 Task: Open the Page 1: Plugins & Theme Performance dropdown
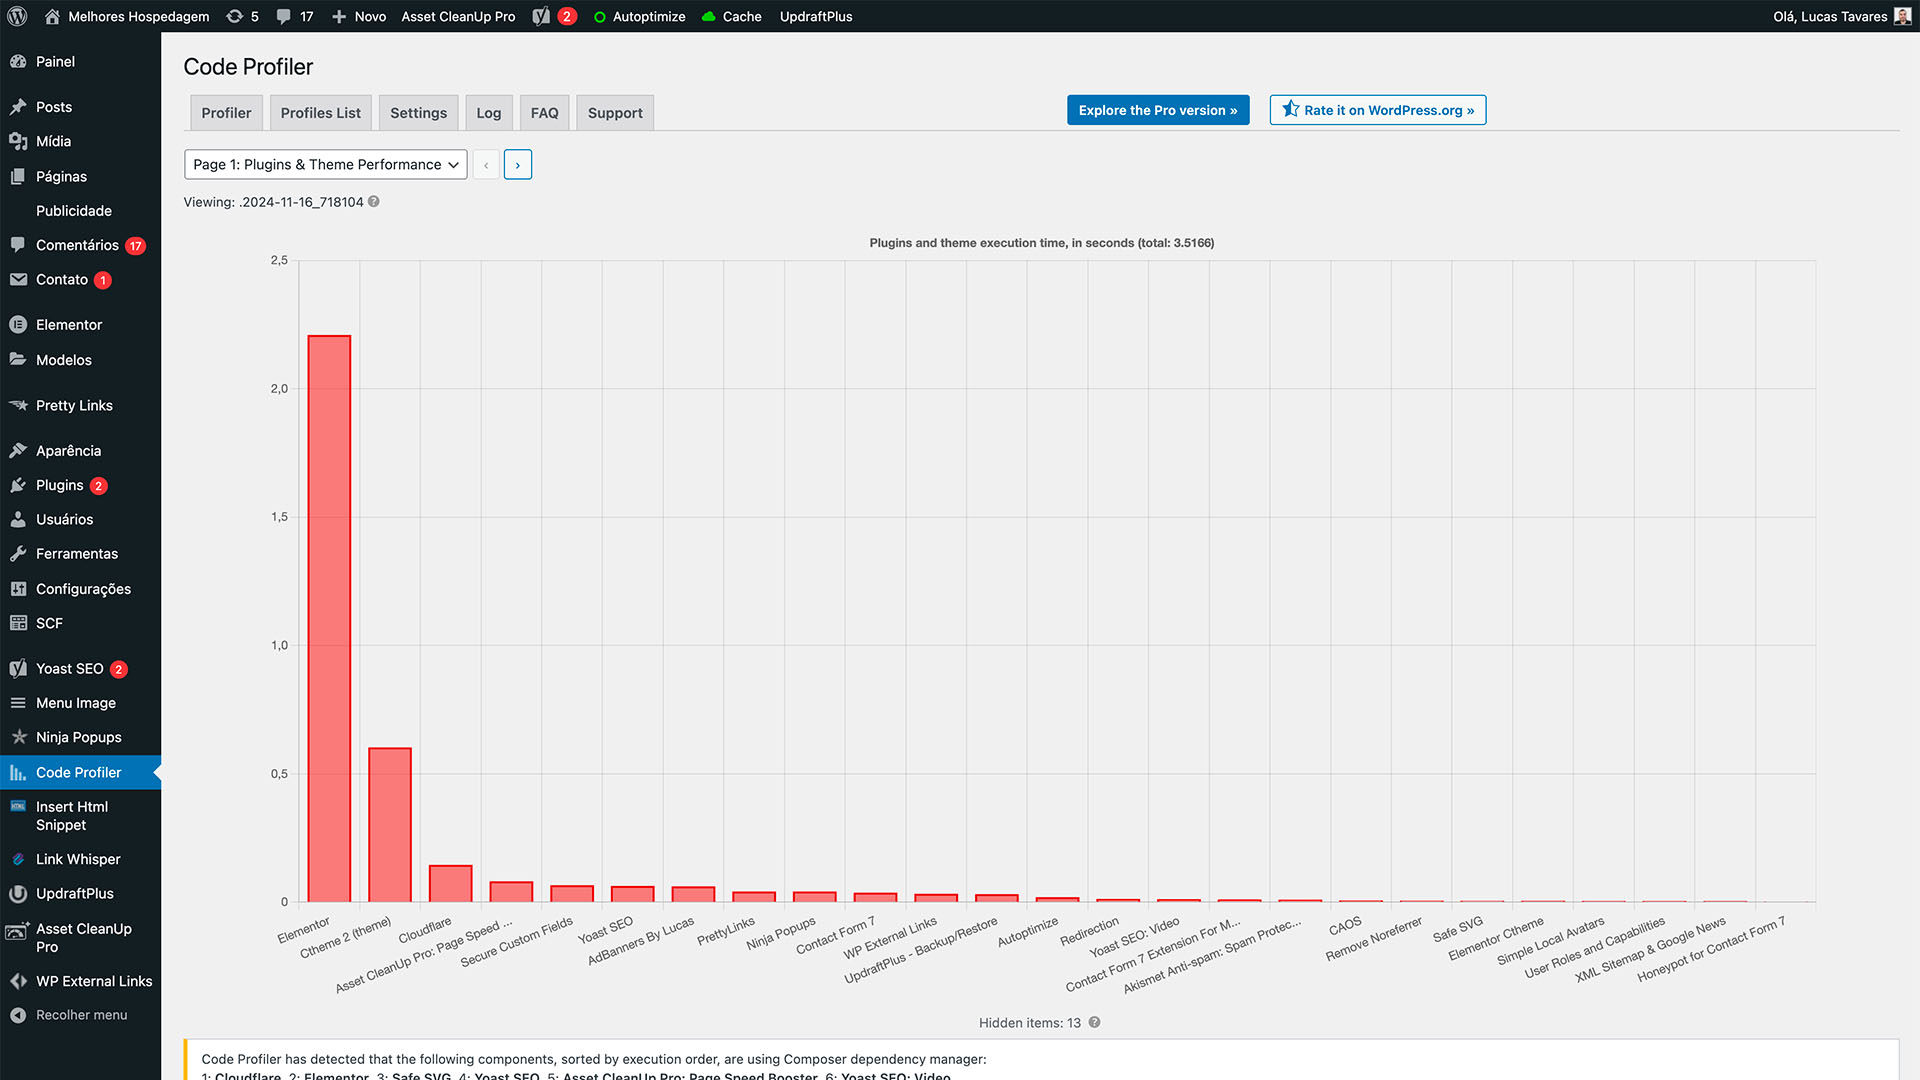point(326,165)
